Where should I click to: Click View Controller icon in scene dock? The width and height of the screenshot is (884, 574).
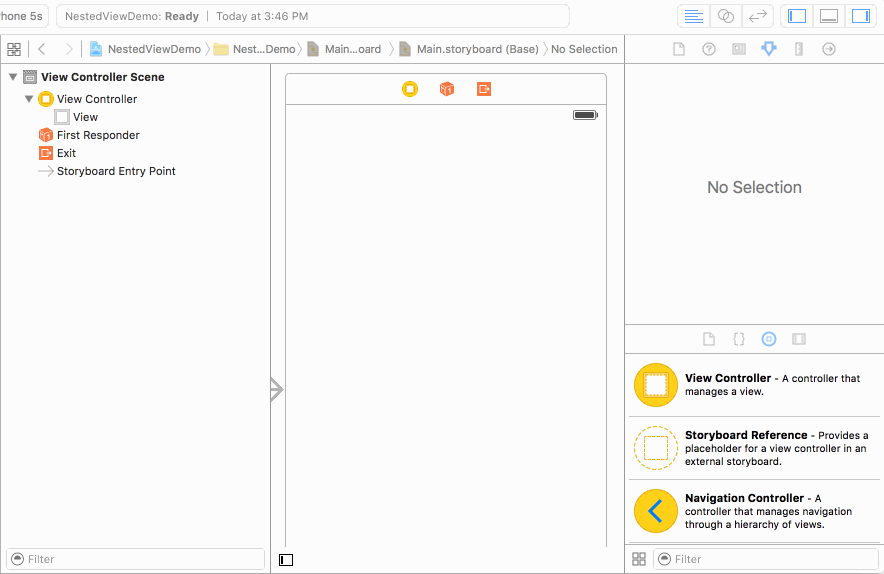click(410, 89)
